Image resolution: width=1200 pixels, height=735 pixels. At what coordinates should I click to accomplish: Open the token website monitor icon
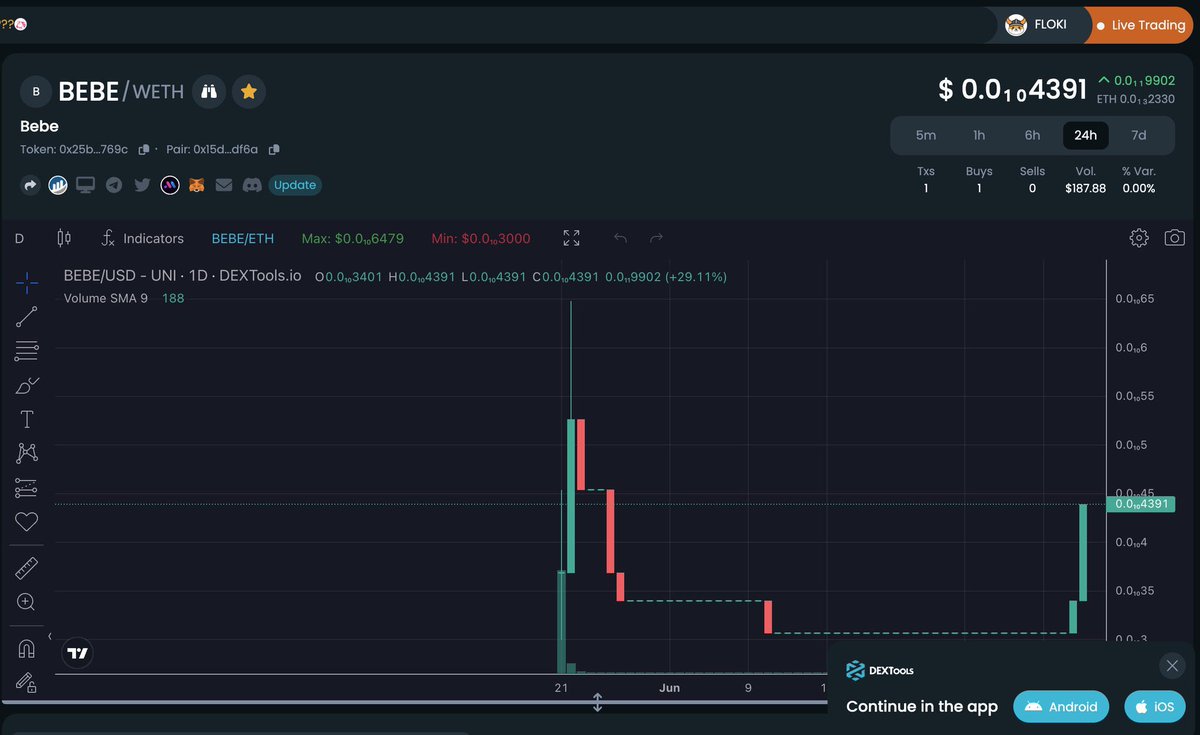point(86,185)
